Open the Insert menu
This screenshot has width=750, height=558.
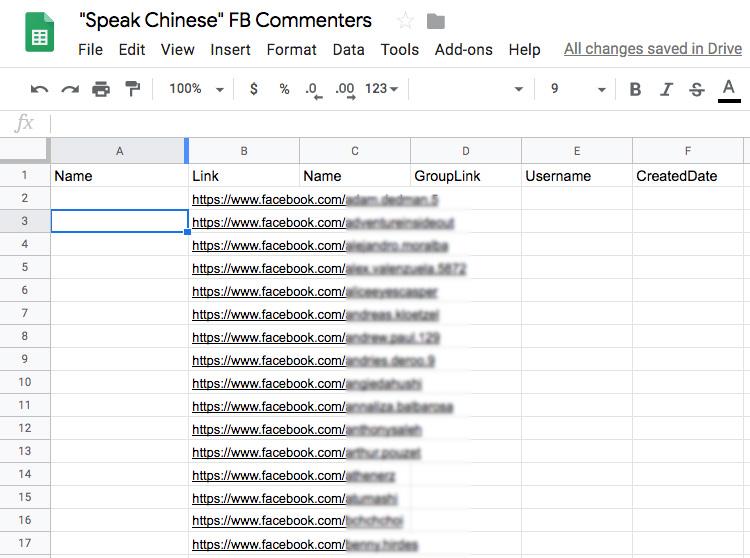(x=230, y=50)
